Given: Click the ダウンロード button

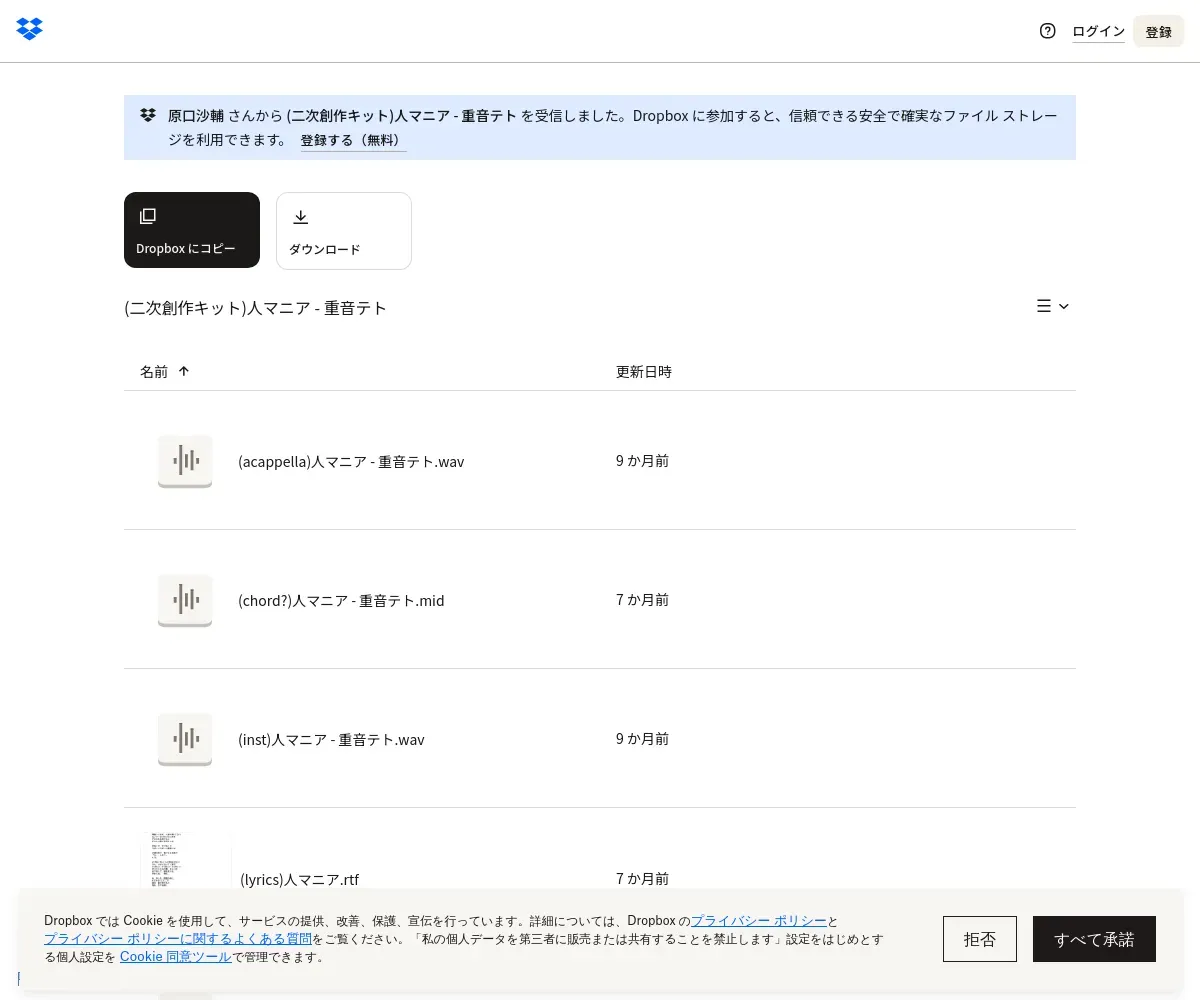Looking at the screenshot, I should (x=344, y=231).
